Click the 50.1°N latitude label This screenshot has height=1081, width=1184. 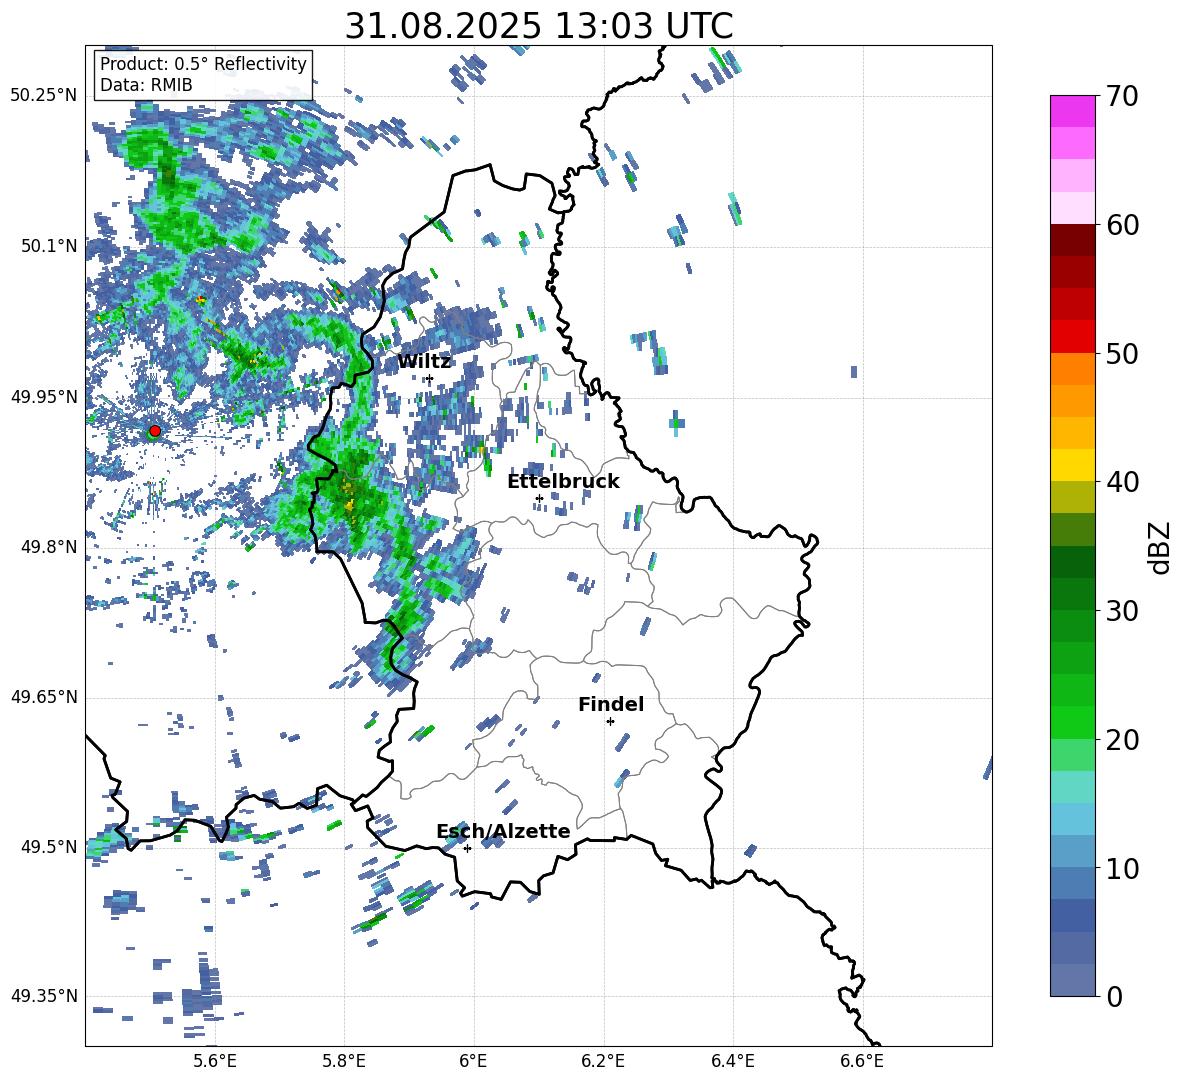[49, 246]
